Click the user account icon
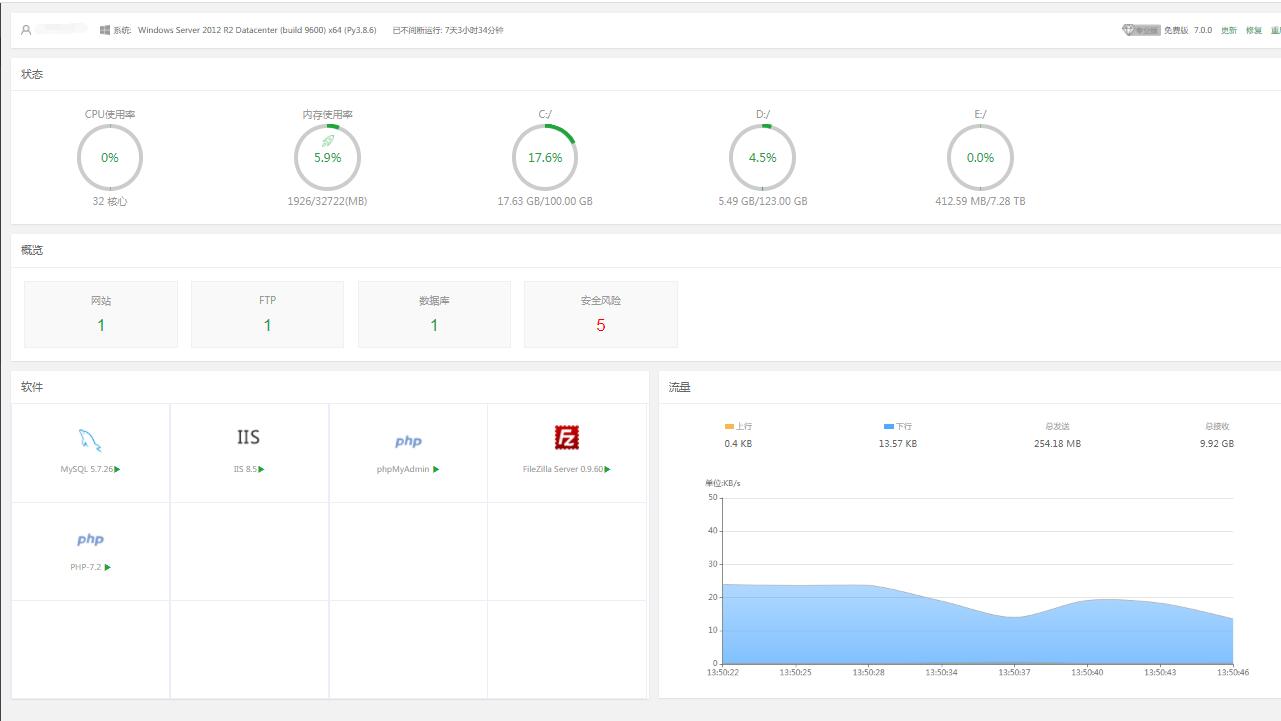This screenshot has height=721, width=1281. [26, 30]
